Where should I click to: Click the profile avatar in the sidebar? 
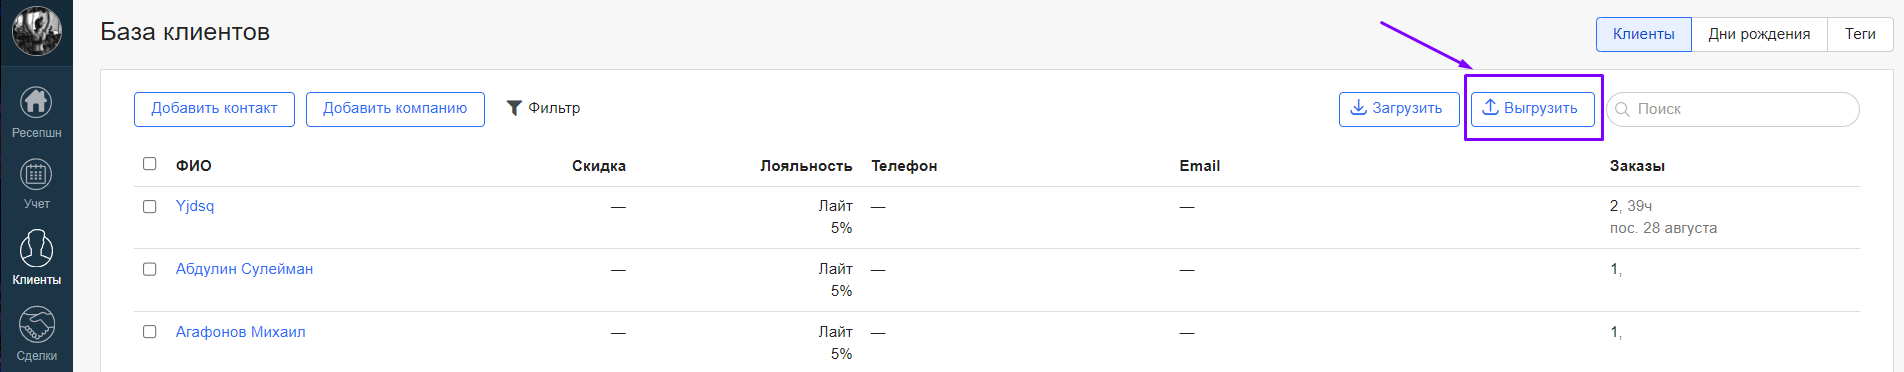pos(36,30)
